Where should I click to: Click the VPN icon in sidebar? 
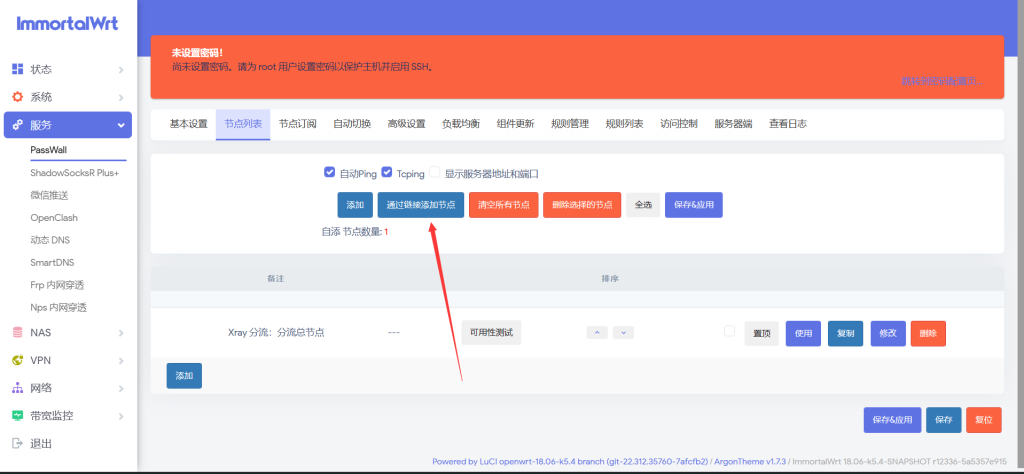click(x=17, y=360)
